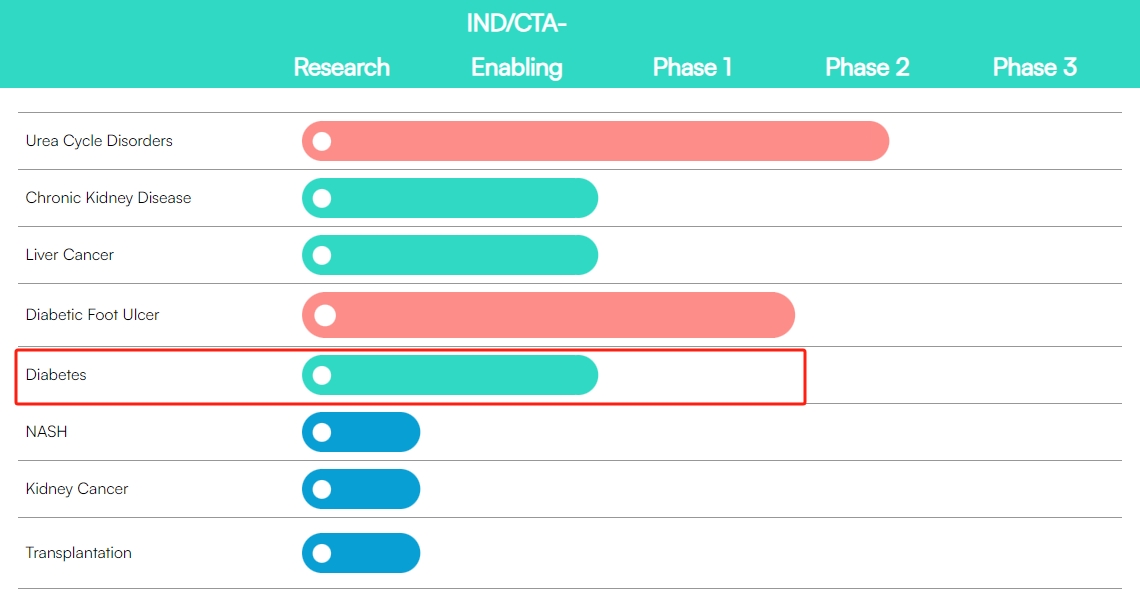The image size is (1140, 610).
Task: Click the white dot on Liver Cancer bar
Action: [x=321, y=255]
